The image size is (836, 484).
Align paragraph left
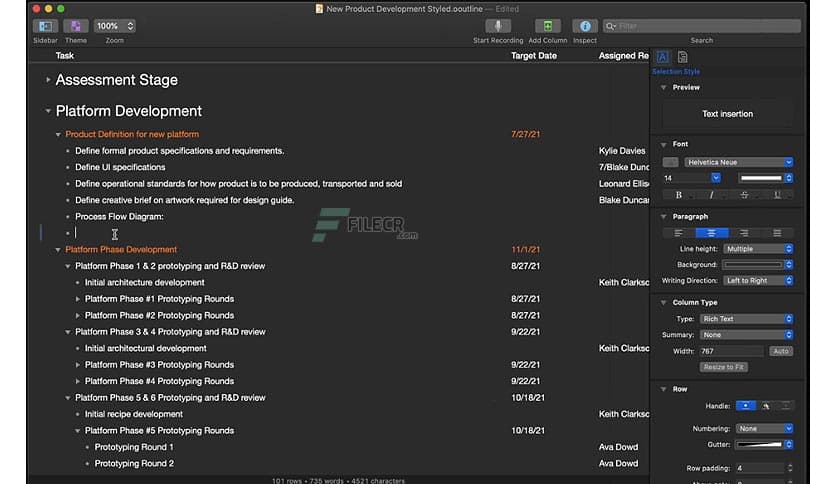click(678, 233)
